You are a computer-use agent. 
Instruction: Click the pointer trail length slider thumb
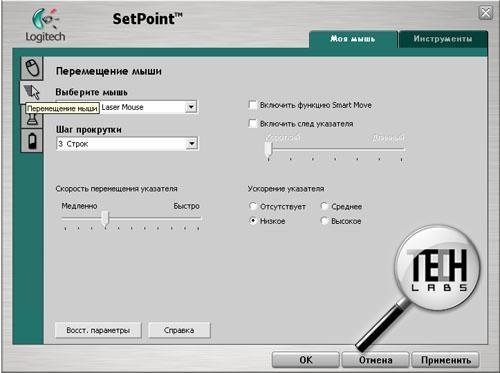tap(269, 149)
